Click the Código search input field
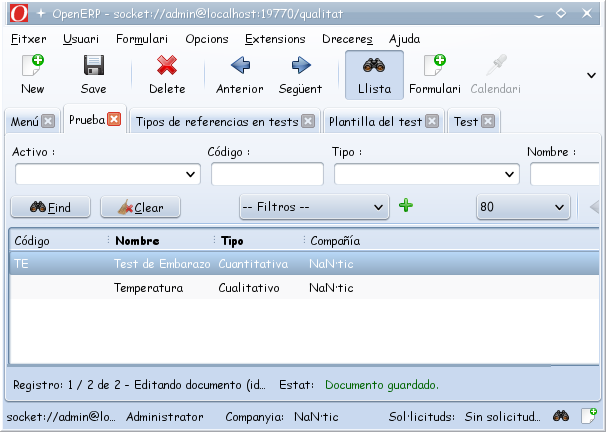 point(267,174)
